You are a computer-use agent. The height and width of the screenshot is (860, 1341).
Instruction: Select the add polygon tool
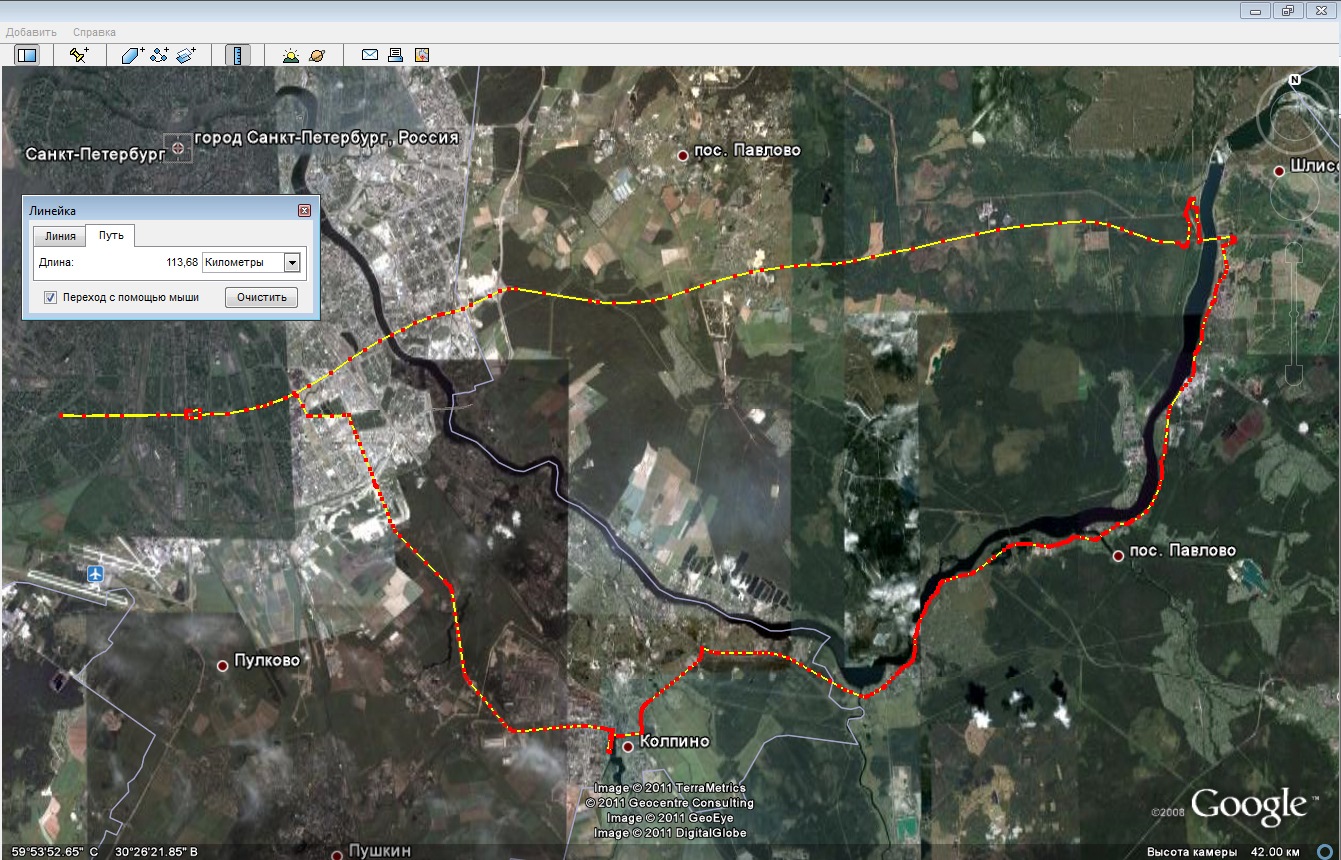pos(133,55)
